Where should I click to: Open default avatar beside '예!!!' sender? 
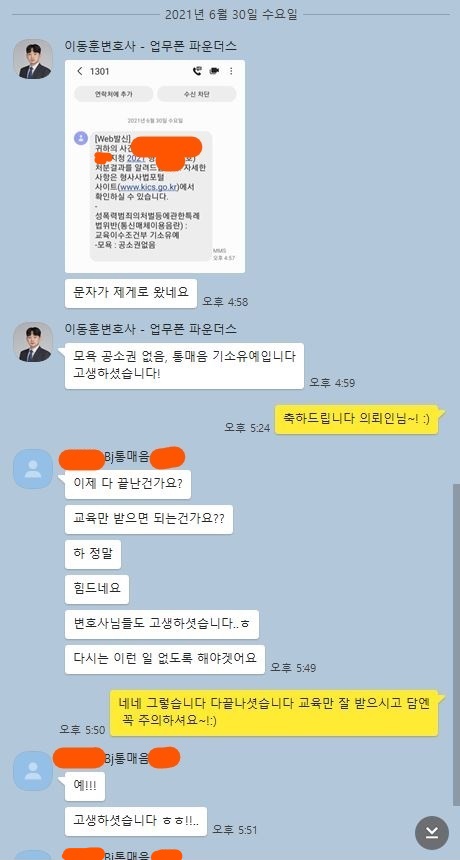point(33,771)
